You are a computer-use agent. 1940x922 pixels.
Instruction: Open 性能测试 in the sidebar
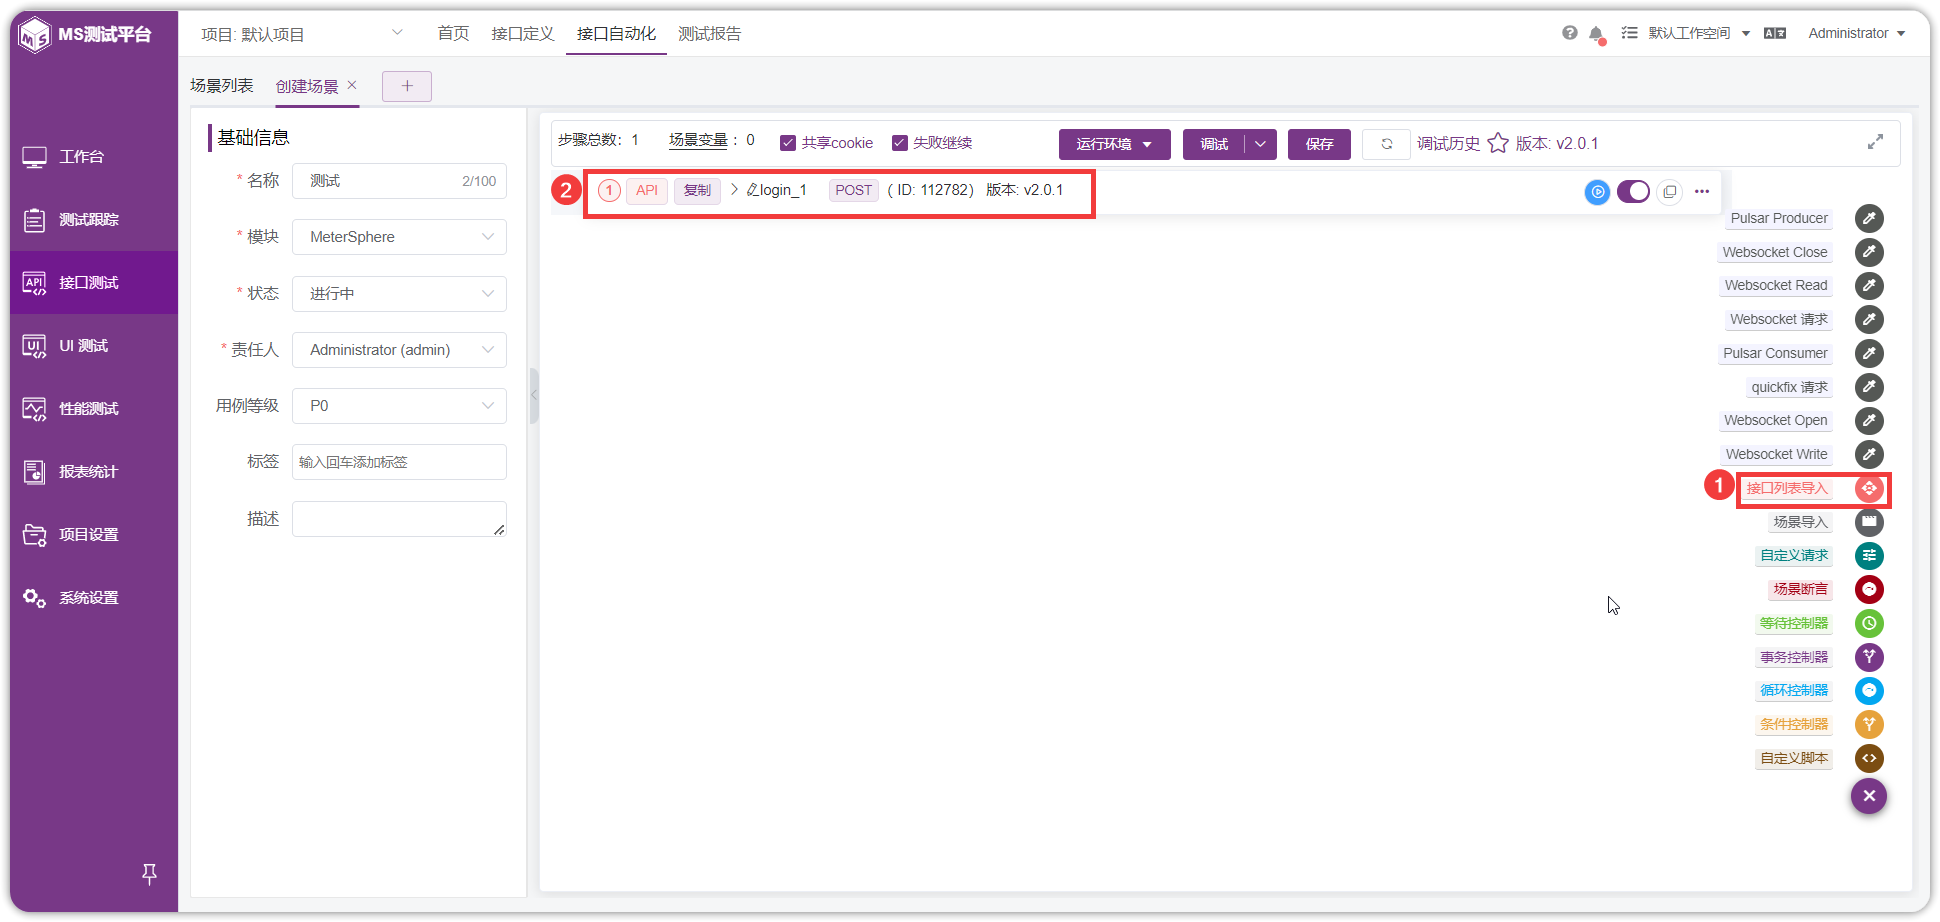(94, 408)
